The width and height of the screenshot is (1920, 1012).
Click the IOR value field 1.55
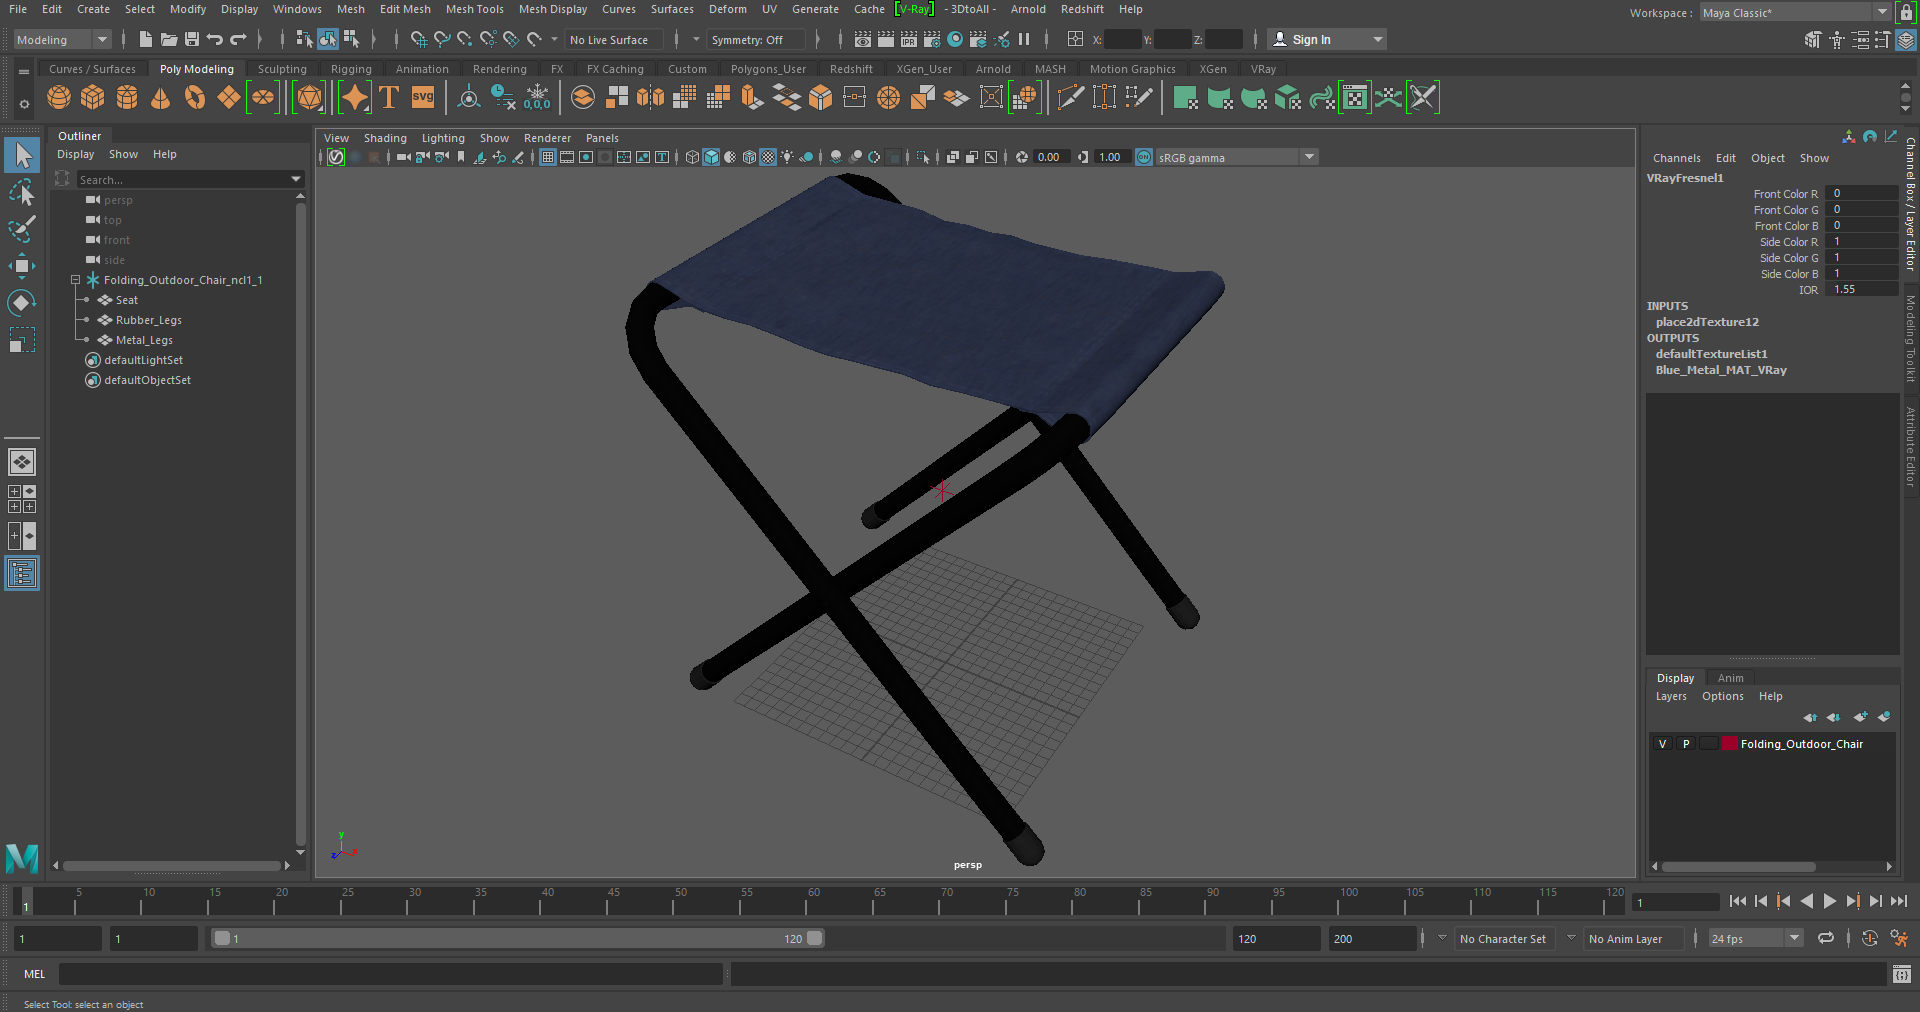[1860, 289]
